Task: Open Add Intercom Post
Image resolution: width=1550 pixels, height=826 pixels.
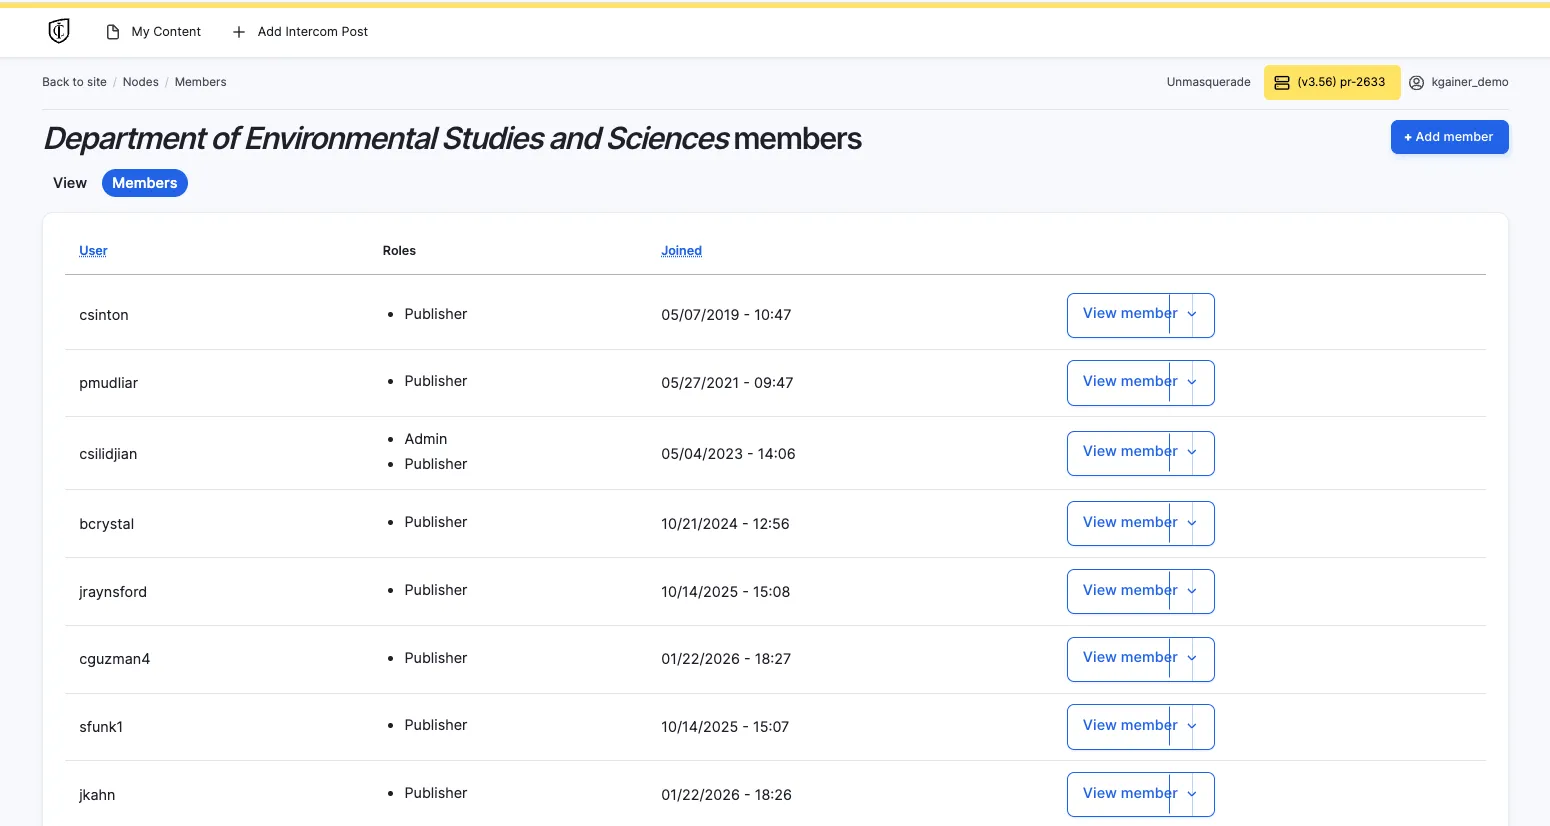Action: 300,32
